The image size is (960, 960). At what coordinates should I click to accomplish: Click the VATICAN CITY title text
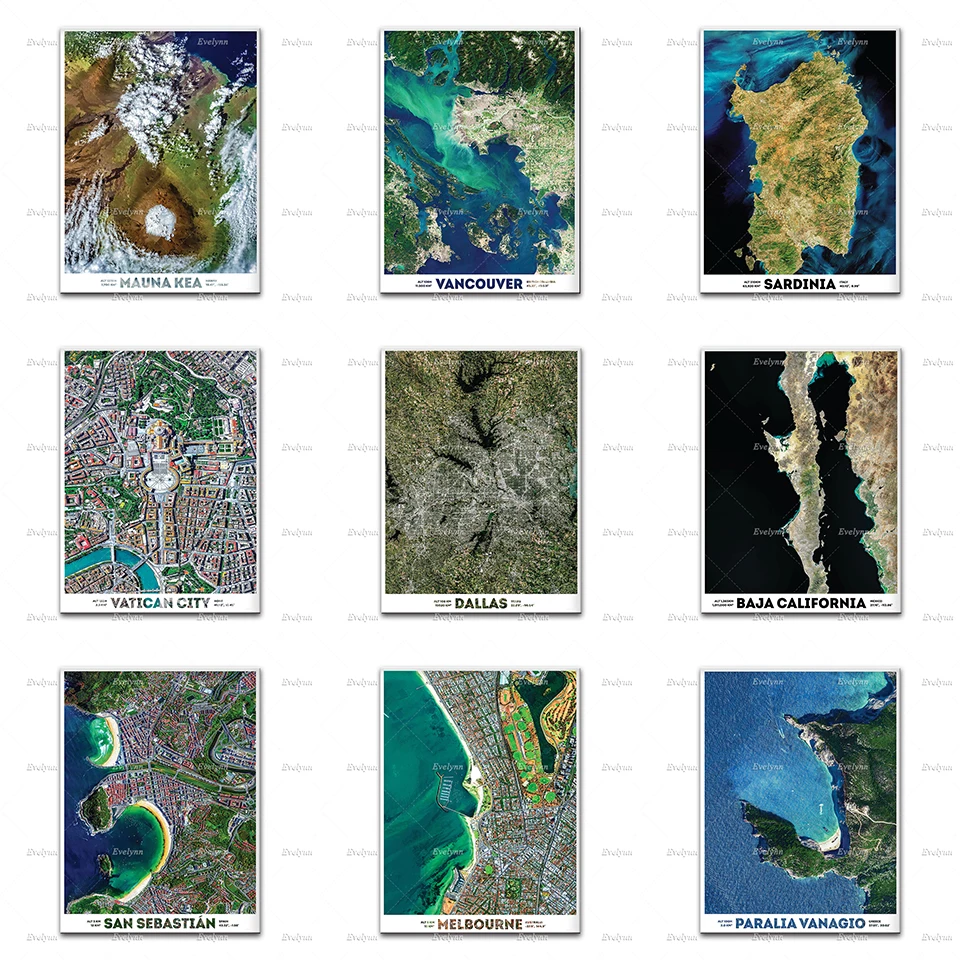[160, 603]
